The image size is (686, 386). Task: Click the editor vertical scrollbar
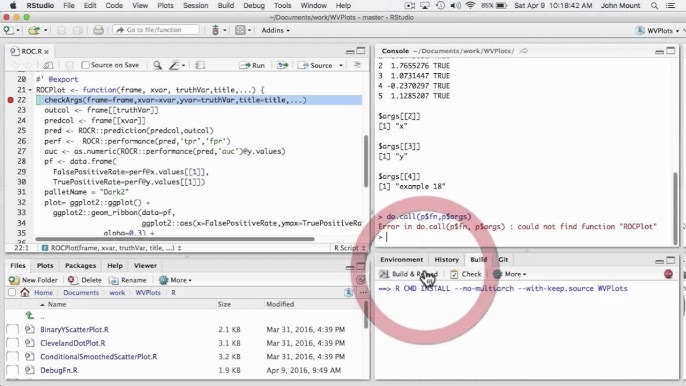tap(366, 161)
